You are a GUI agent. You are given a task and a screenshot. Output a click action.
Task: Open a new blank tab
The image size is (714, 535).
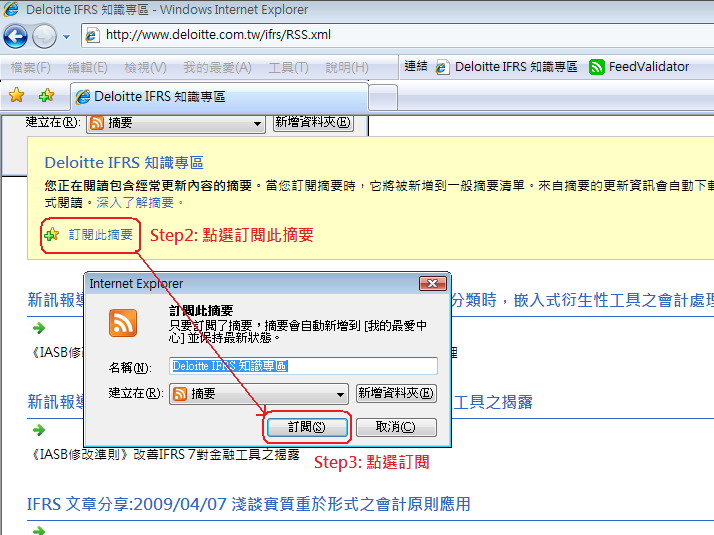point(383,97)
